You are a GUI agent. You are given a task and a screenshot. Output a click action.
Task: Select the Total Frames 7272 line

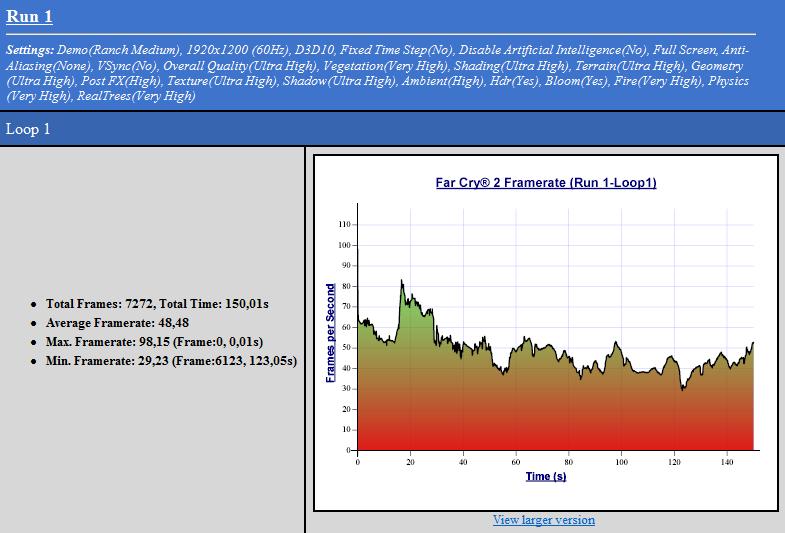pos(157,304)
